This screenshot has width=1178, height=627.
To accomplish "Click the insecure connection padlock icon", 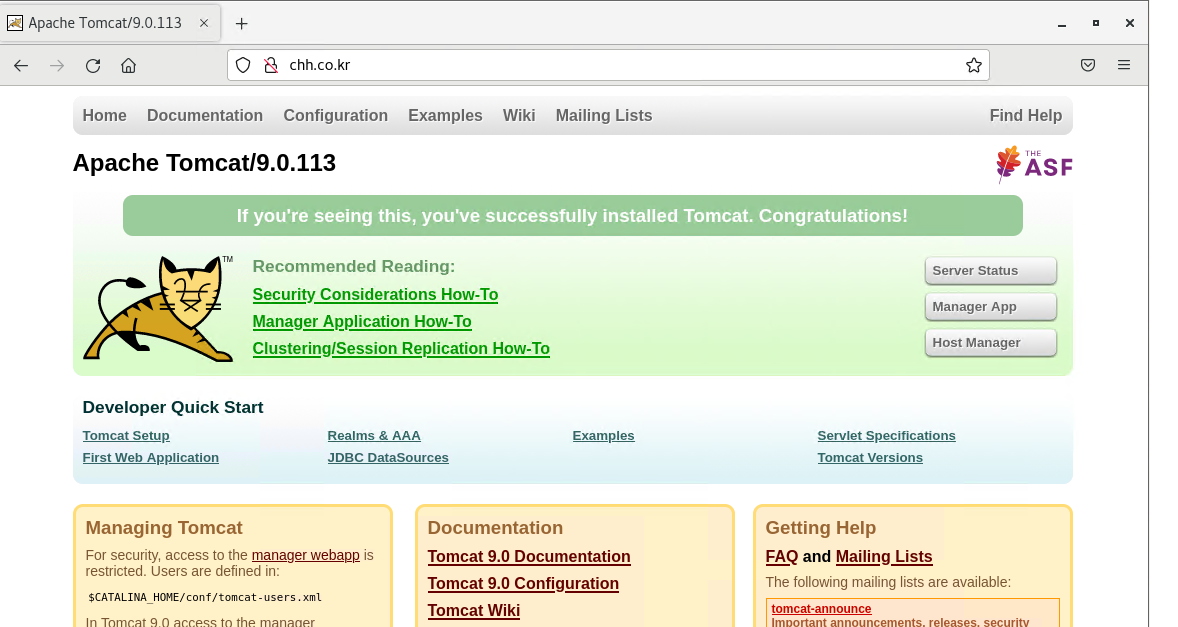I will click(x=271, y=65).
